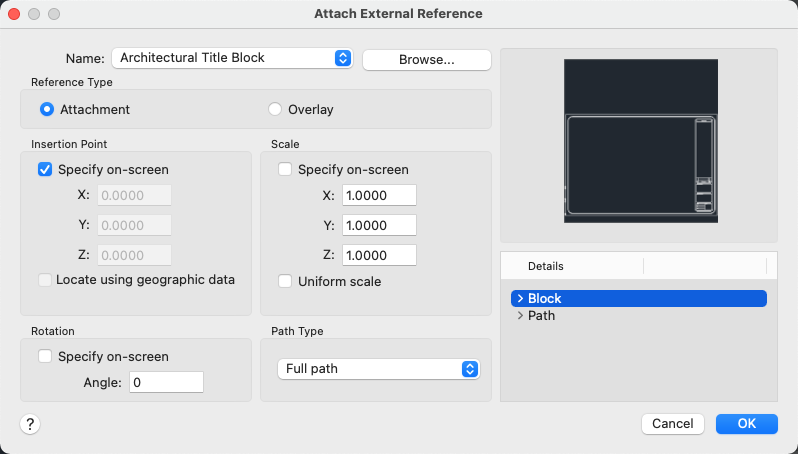This screenshot has height=454, width=798.
Task: Enable Rotation Specify on-screen checkbox
Action: 45,356
